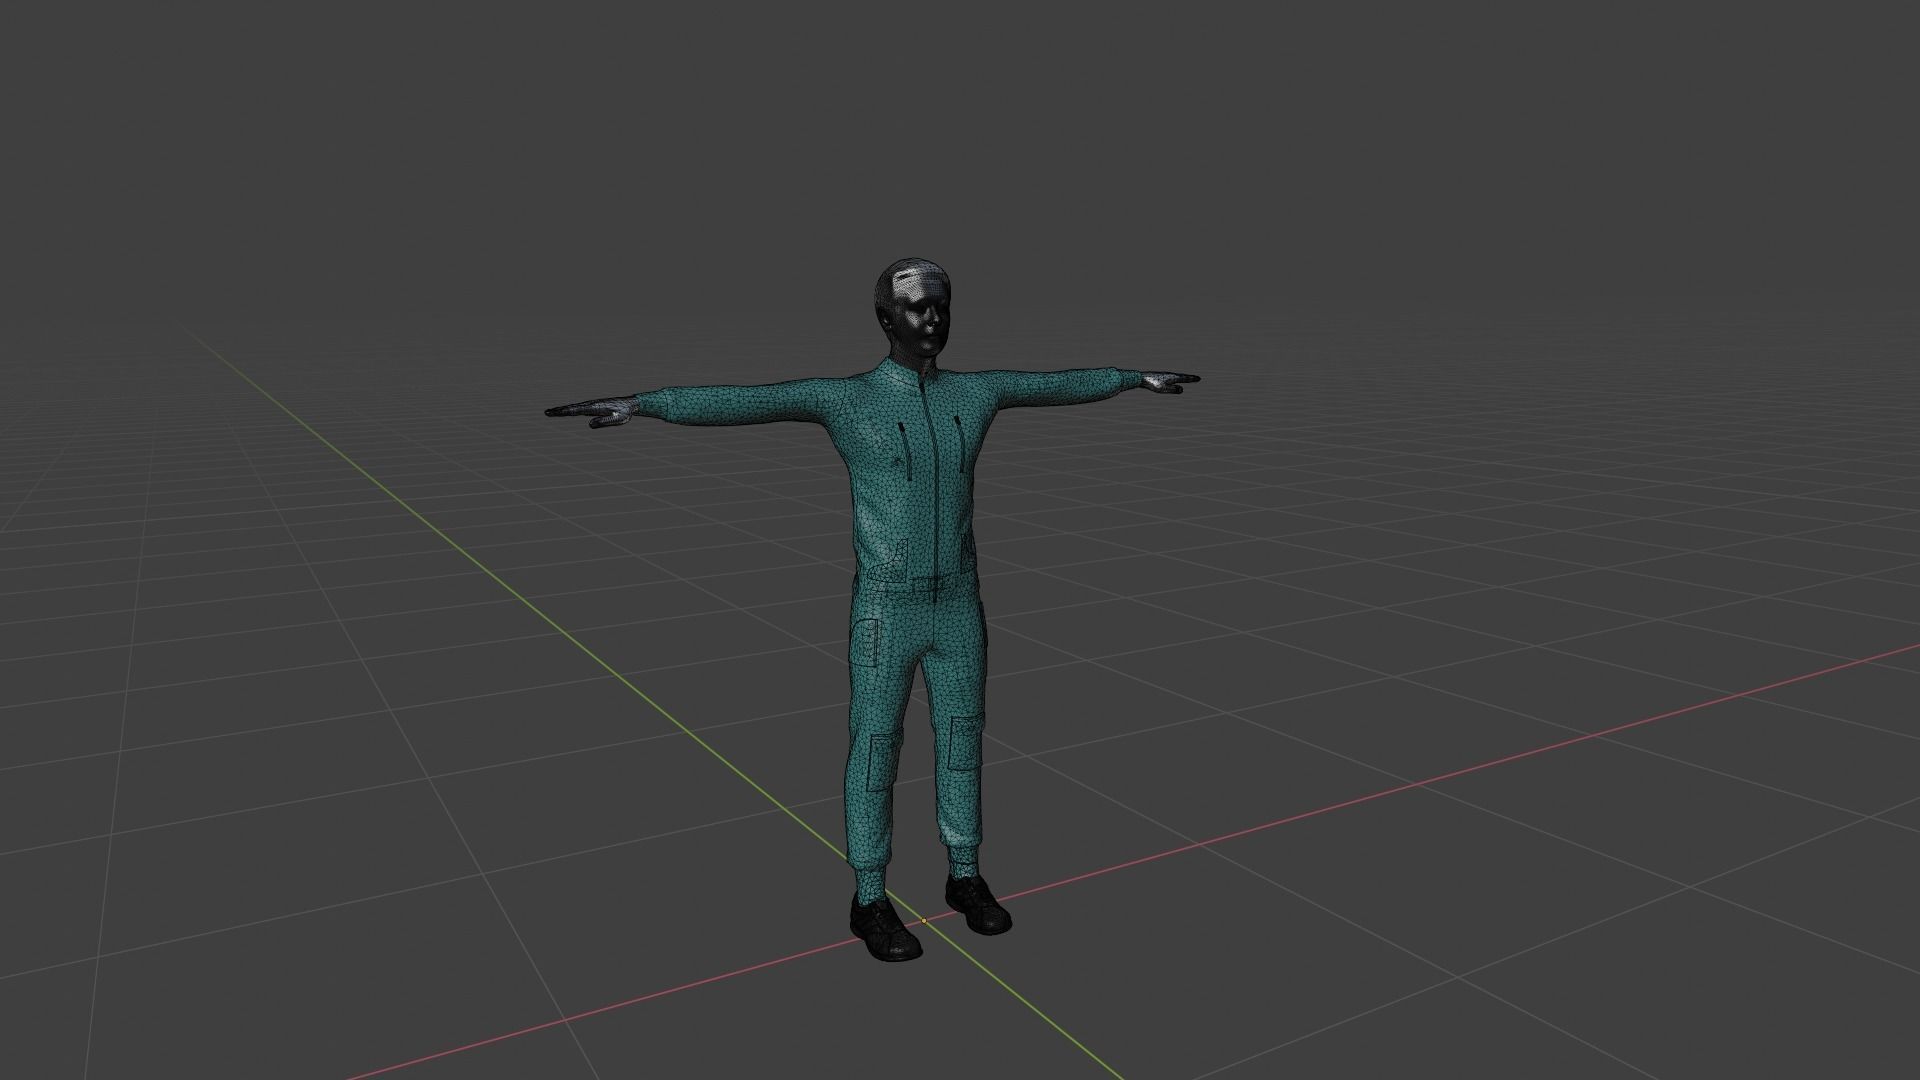Click the orange origin point between the shoes
This screenshot has height=1080, width=1920.
(924, 920)
